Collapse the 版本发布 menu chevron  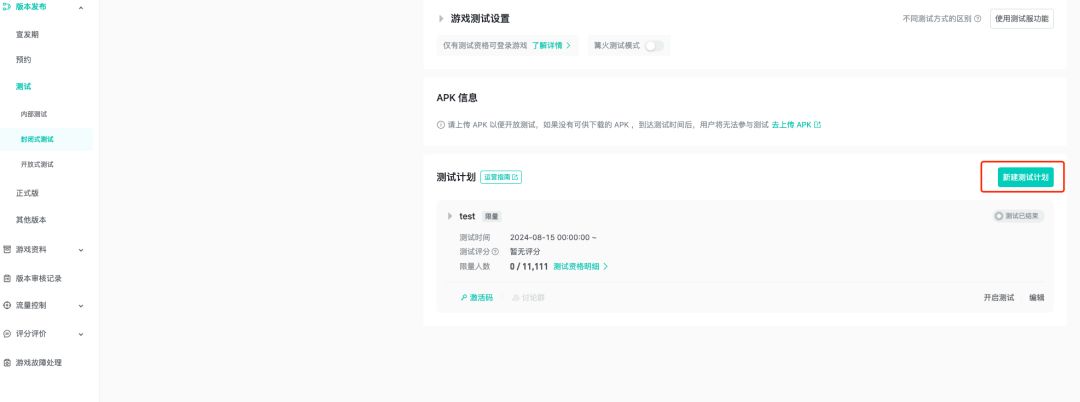tap(81, 8)
